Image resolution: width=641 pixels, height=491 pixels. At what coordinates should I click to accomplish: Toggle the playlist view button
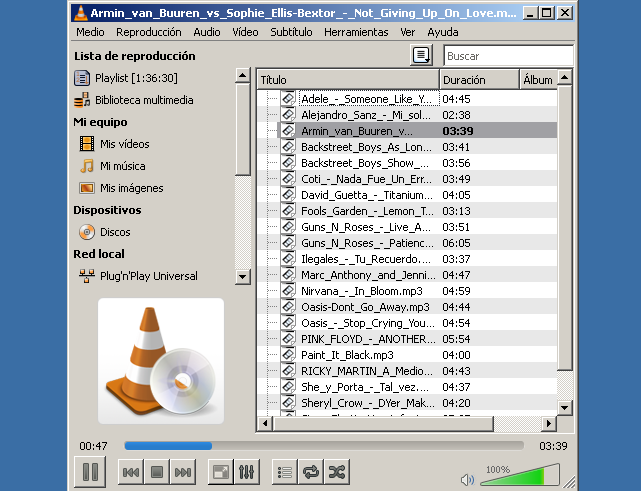coord(285,472)
